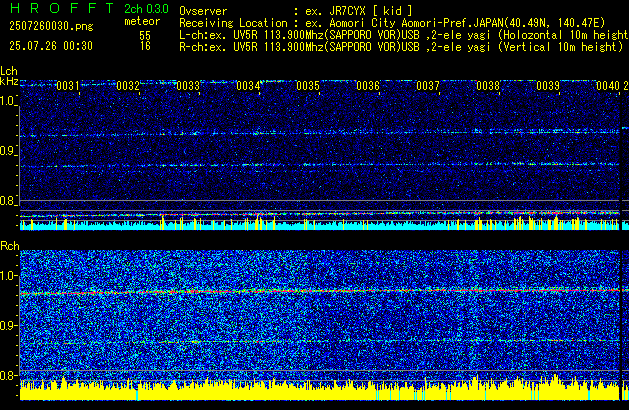Click the date stamp 25.07.26 00:30

click(x=51, y=46)
